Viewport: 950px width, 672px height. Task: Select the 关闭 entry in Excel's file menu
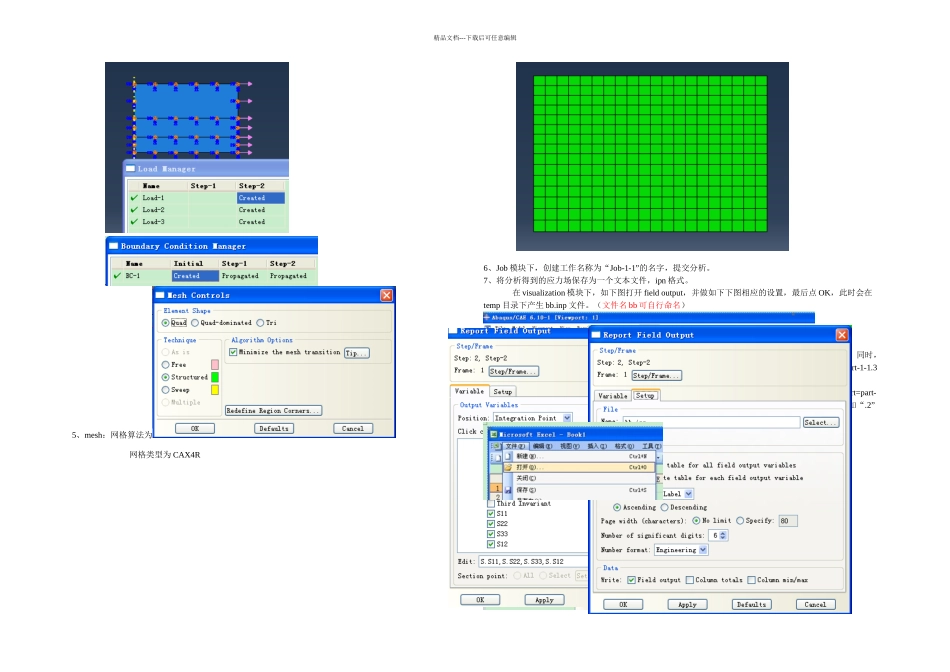click(526, 478)
